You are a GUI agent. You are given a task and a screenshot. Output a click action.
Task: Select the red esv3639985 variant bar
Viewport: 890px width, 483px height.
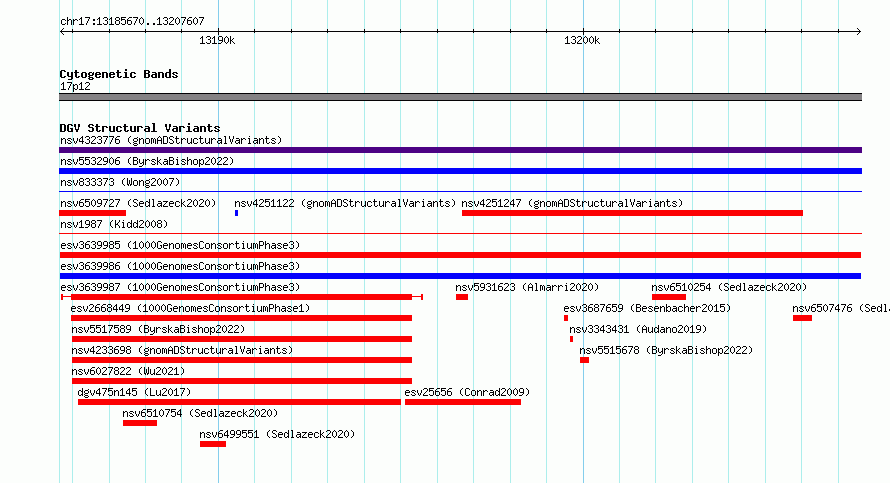point(460,255)
